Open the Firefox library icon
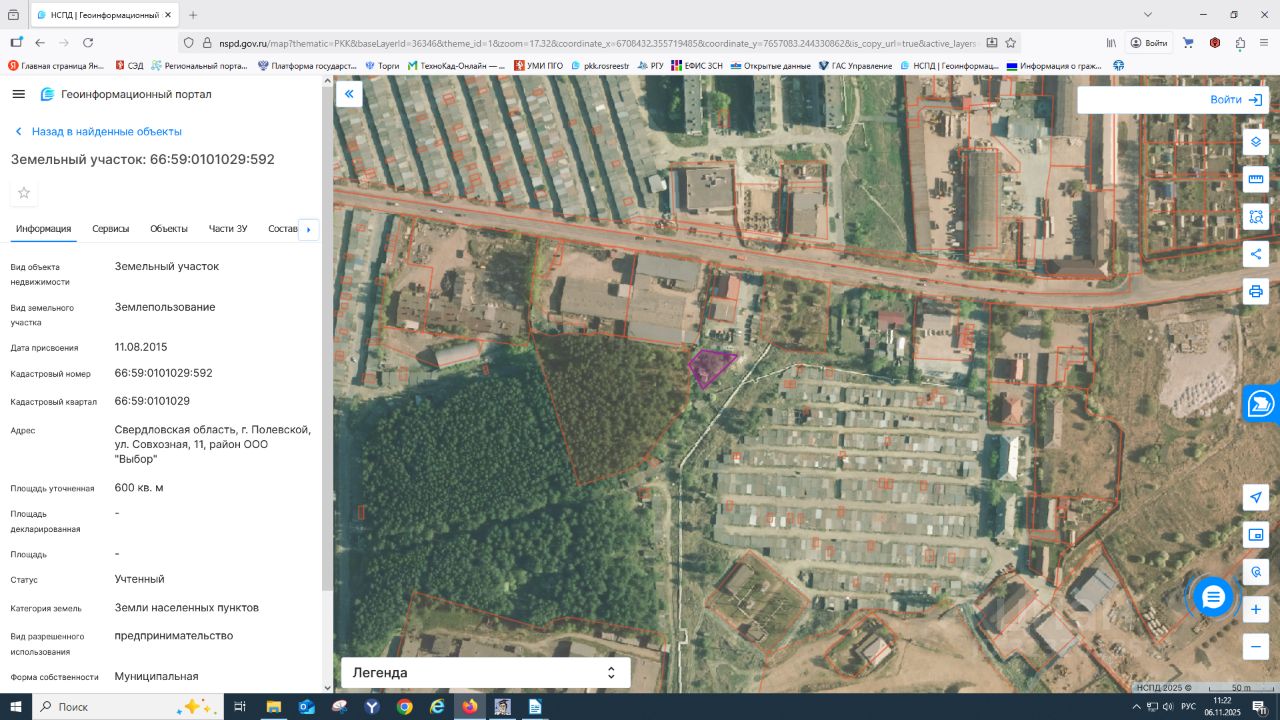 1111,43
